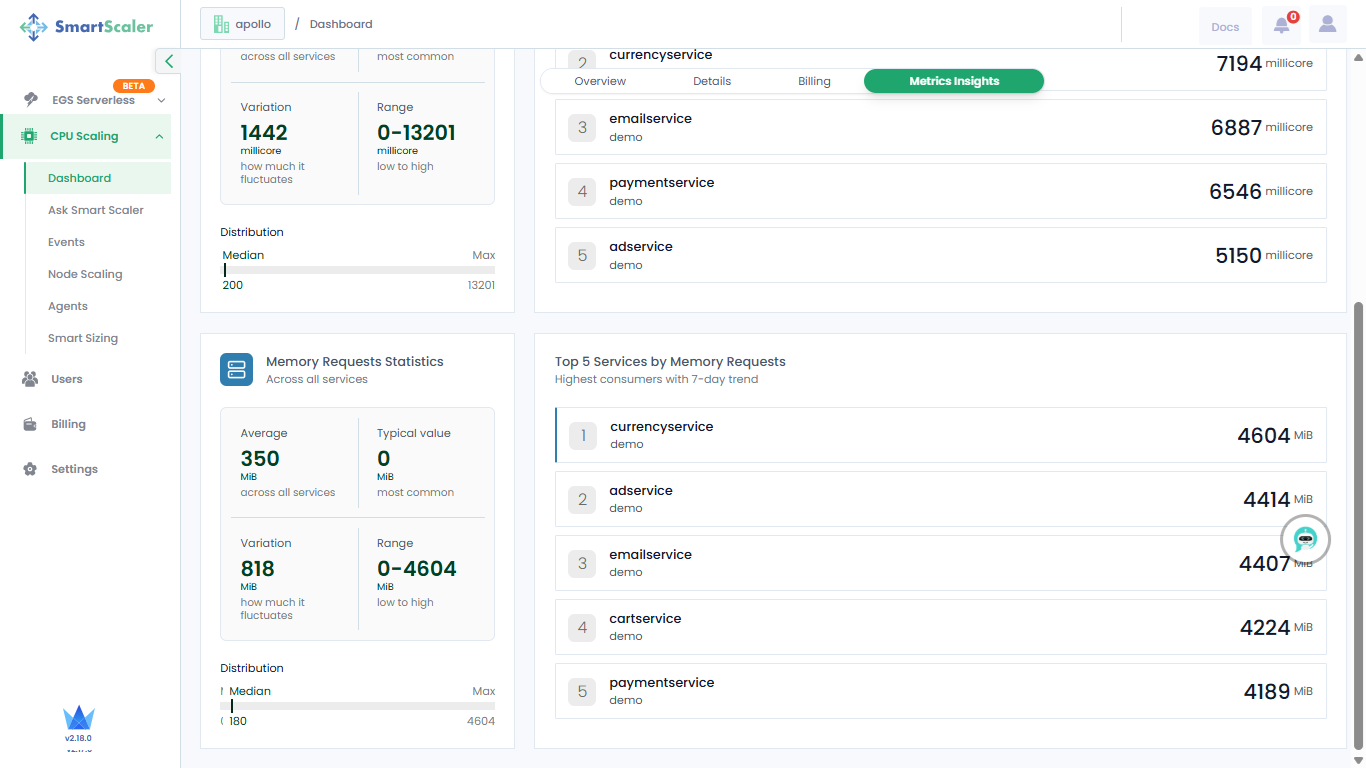
Task: Click the Settings gear icon in sidebar
Action: click(x=30, y=469)
